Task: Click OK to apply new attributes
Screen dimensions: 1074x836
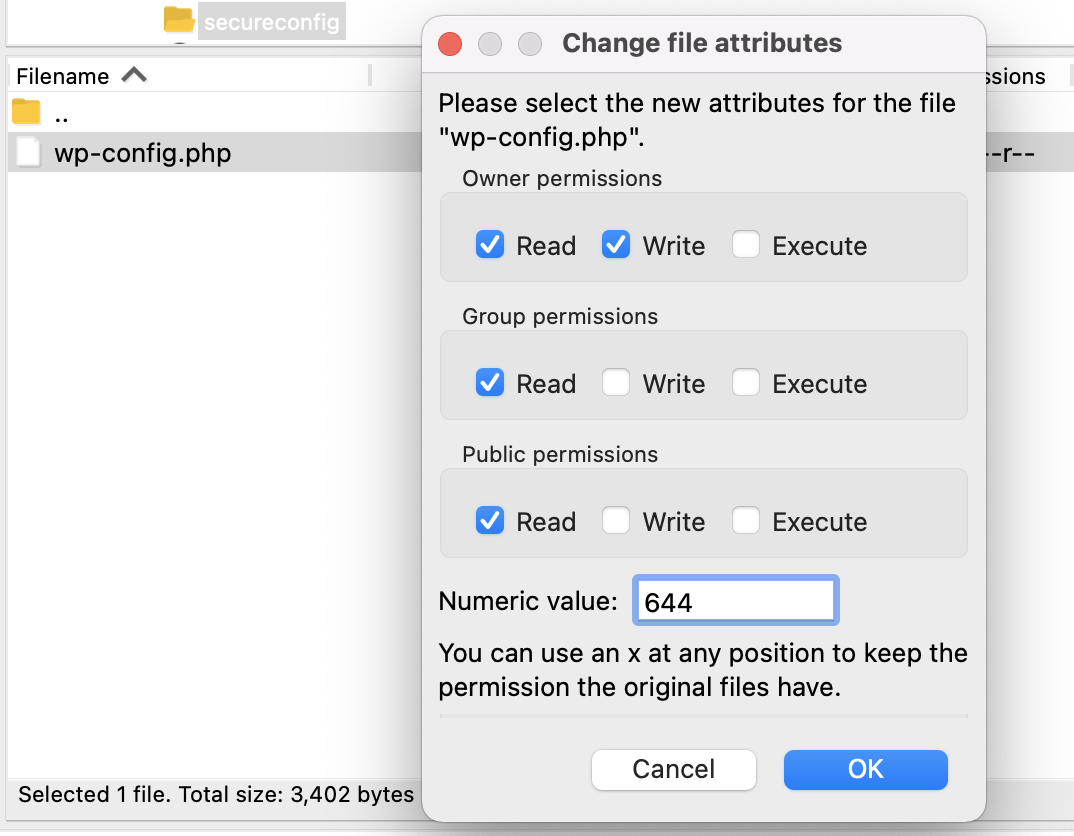Action: 865,769
